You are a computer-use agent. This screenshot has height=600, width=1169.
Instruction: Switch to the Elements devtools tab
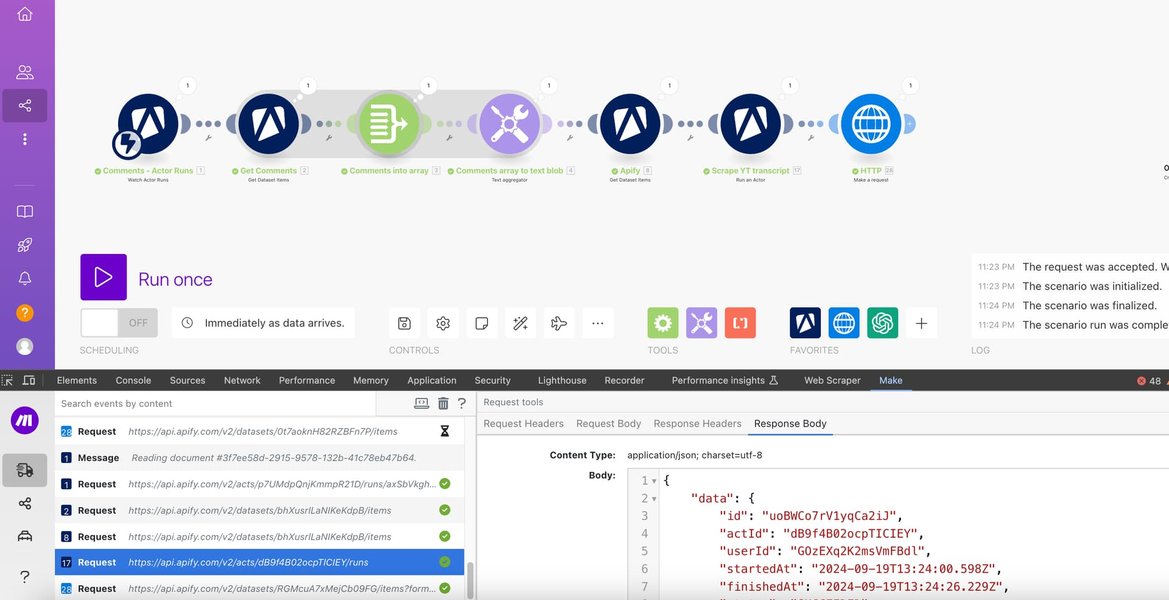pyautogui.click(x=77, y=380)
